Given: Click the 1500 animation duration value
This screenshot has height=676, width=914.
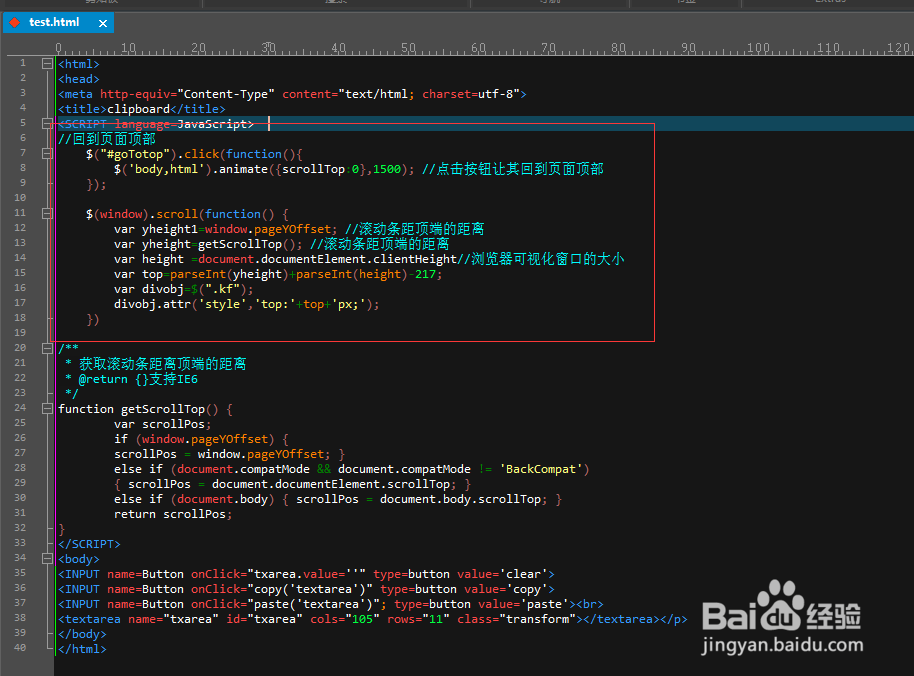Looking at the screenshot, I should [387, 169].
